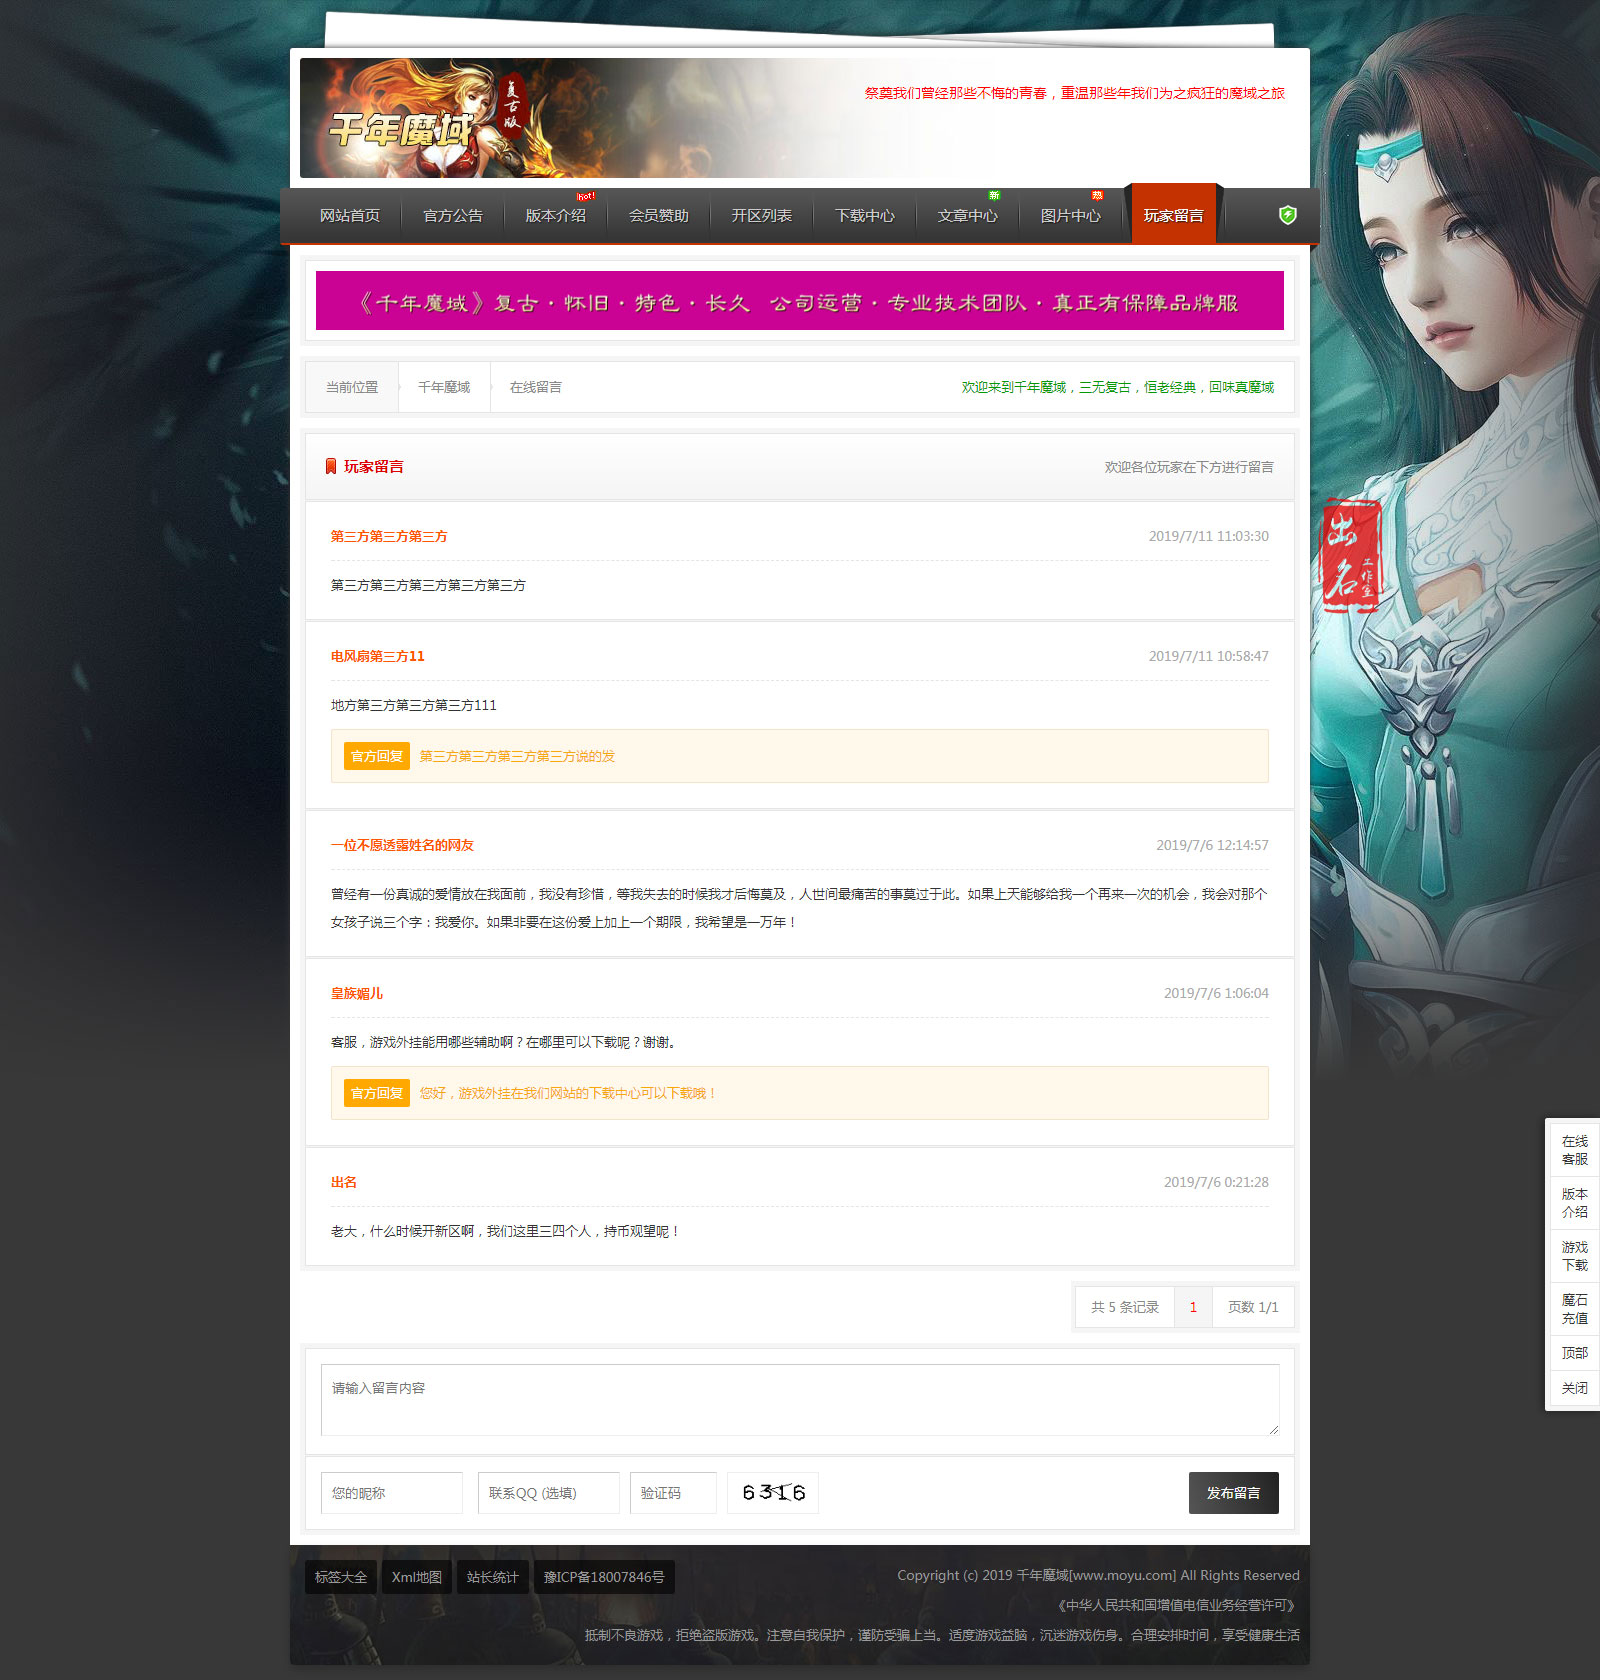Click 在线留言 breadcrumb link
The width and height of the screenshot is (1600, 1680).
[x=536, y=387]
